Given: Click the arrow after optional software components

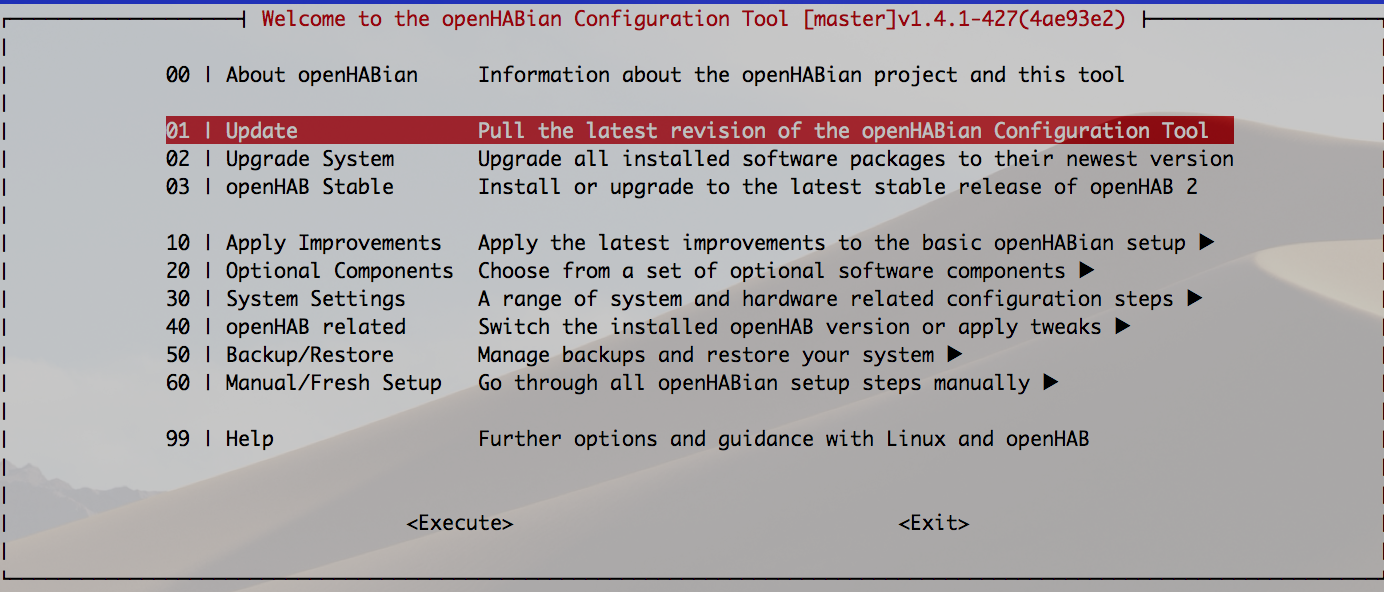Looking at the screenshot, I should pyautogui.click(x=1087, y=271).
